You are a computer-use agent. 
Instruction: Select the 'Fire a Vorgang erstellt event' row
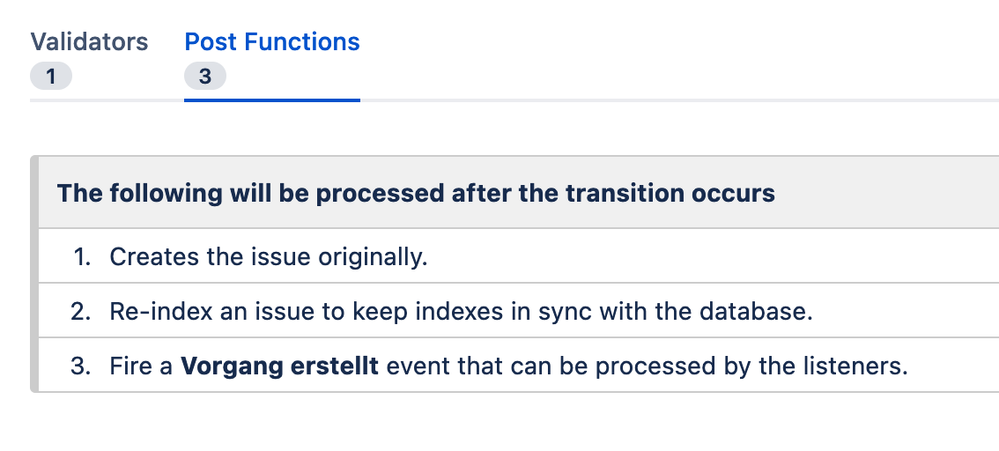[x=519, y=366]
